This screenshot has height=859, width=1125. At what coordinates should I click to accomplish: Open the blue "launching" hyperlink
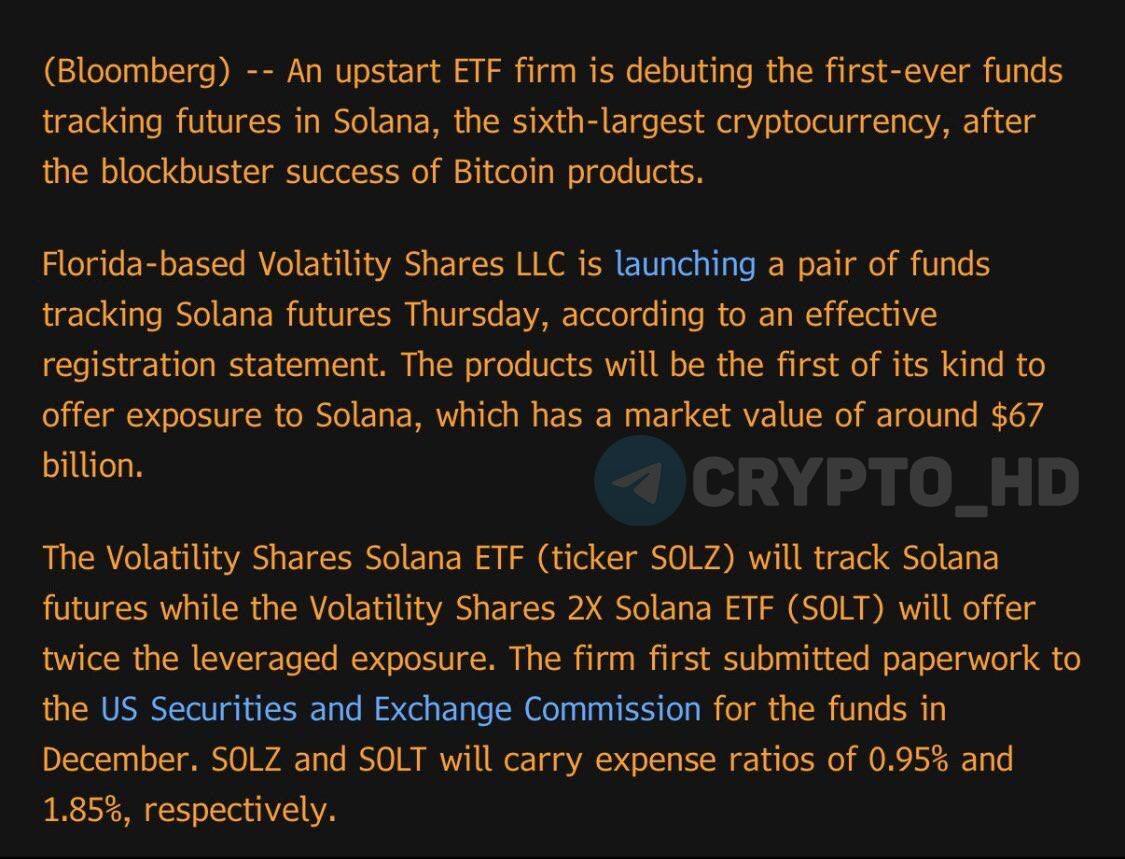coord(685,266)
